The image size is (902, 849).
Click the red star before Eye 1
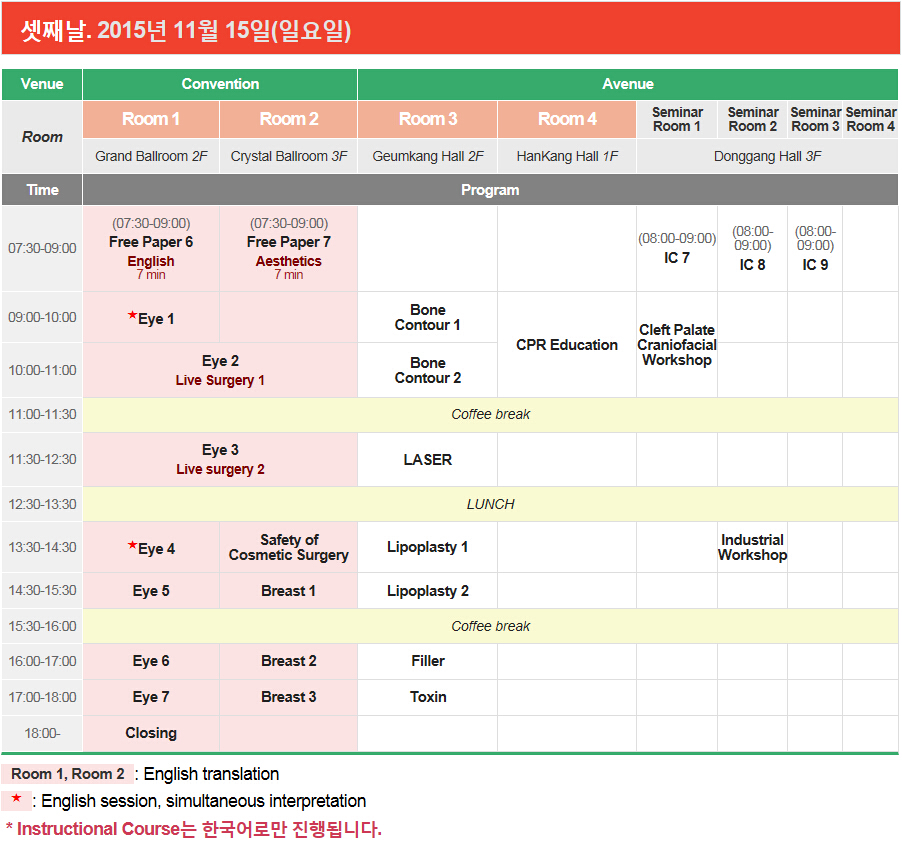132,315
